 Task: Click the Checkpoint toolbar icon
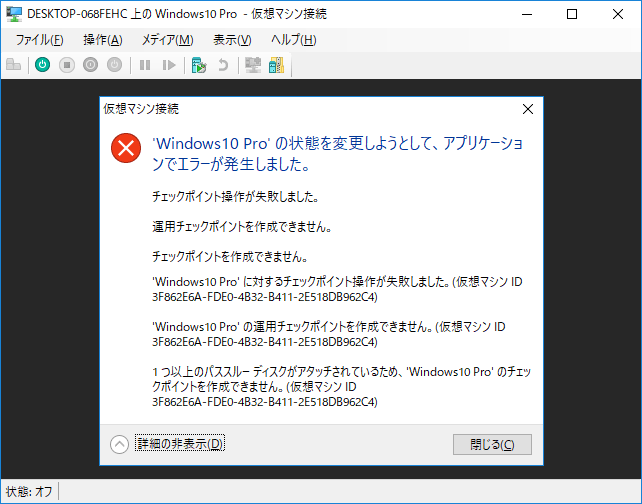(199, 65)
